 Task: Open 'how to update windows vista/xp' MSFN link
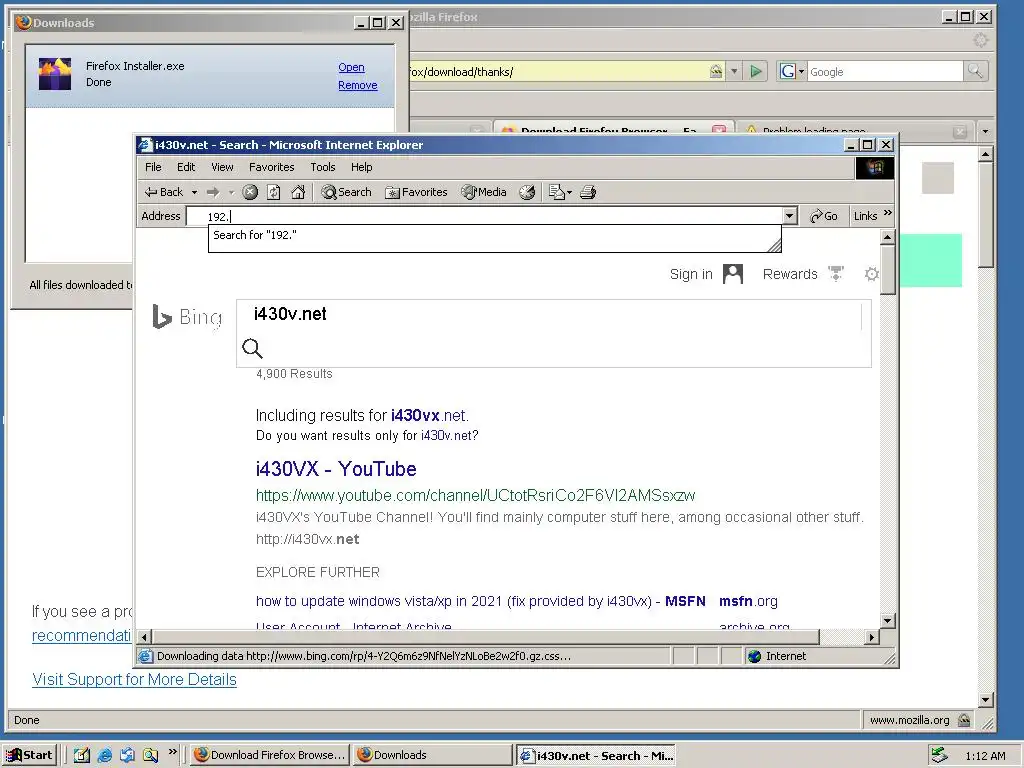point(481,601)
